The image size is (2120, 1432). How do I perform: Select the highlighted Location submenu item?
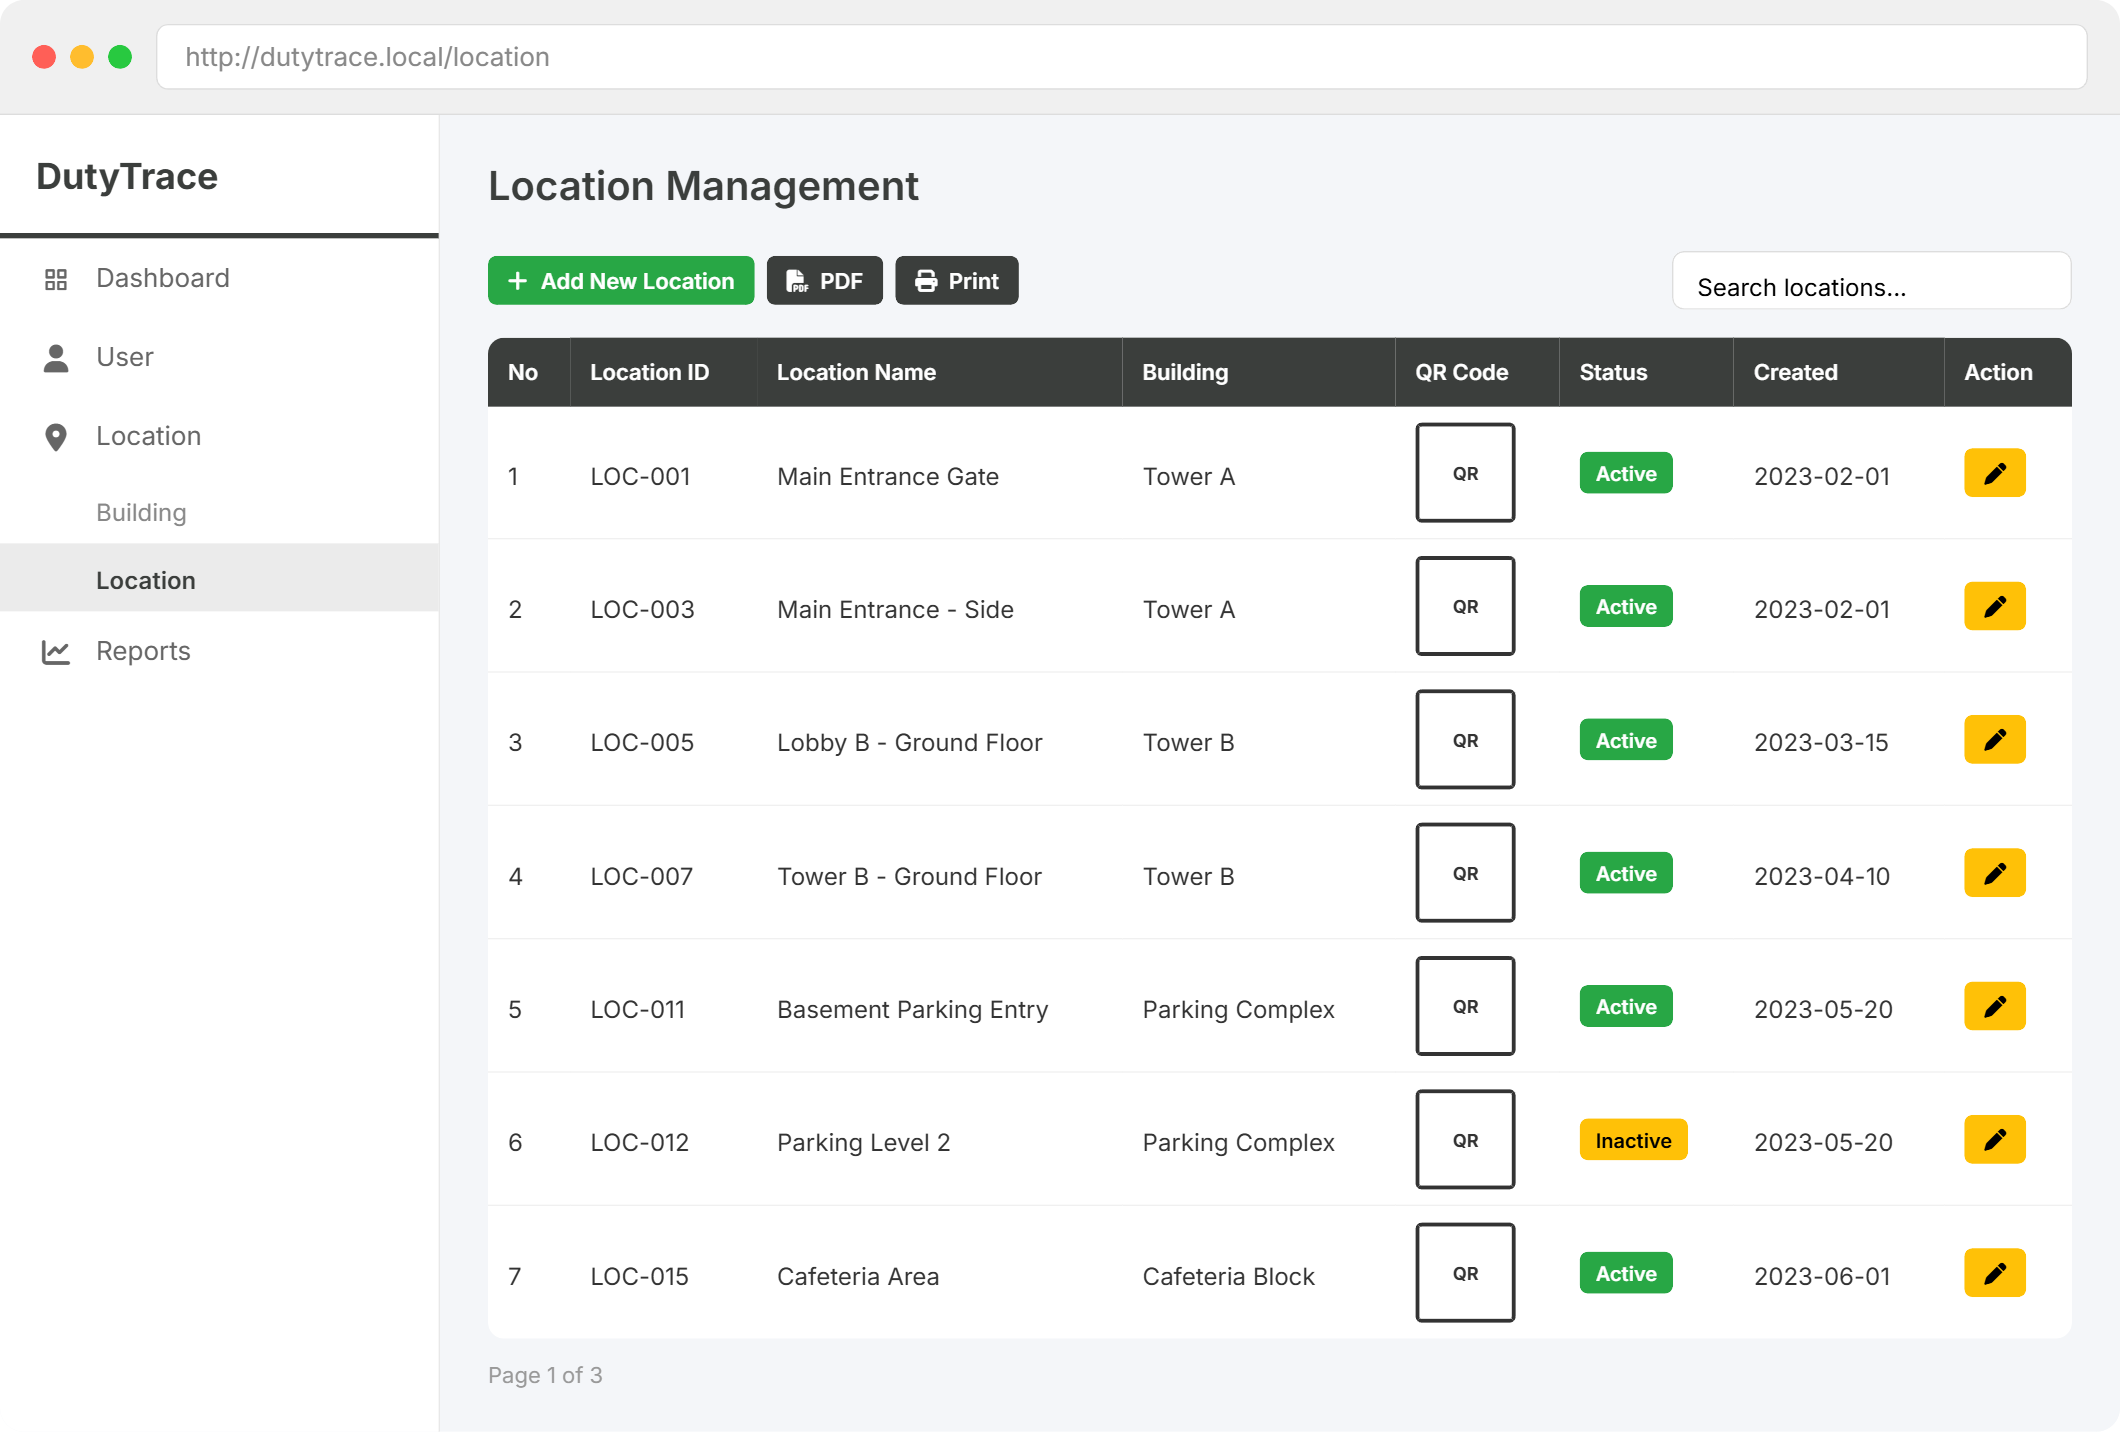click(x=146, y=580)
